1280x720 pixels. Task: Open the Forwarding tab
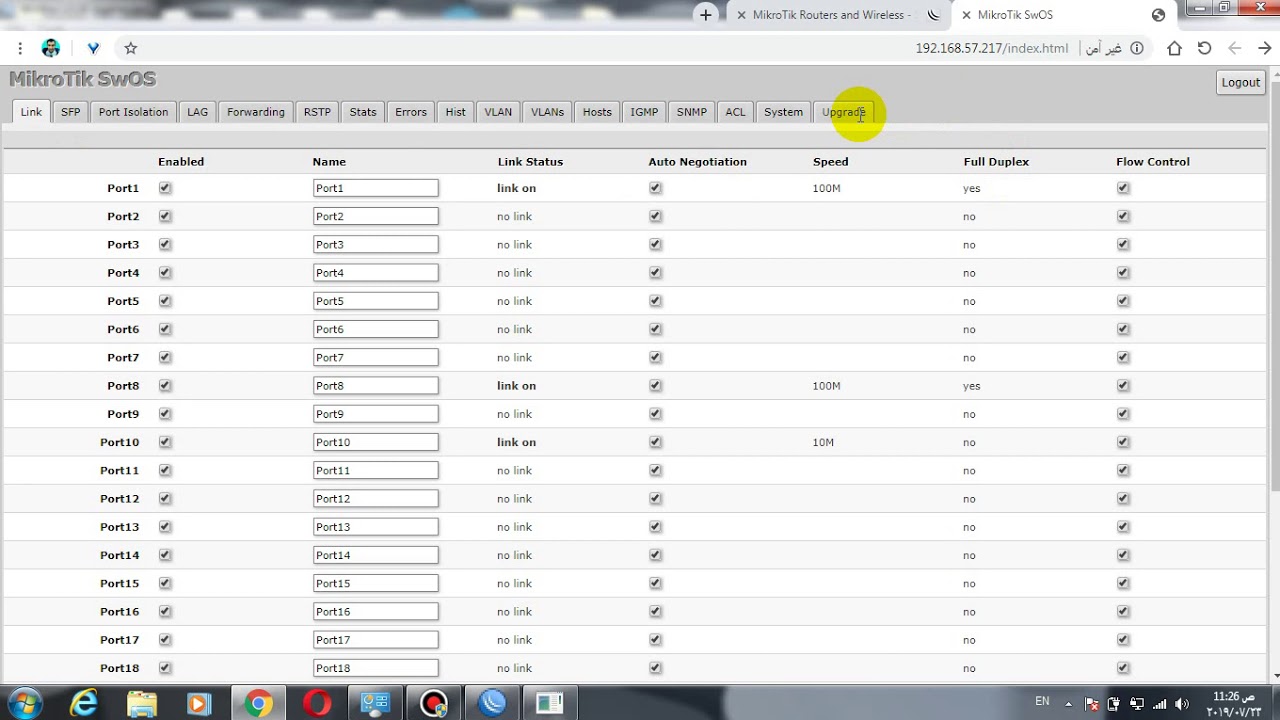256,112
